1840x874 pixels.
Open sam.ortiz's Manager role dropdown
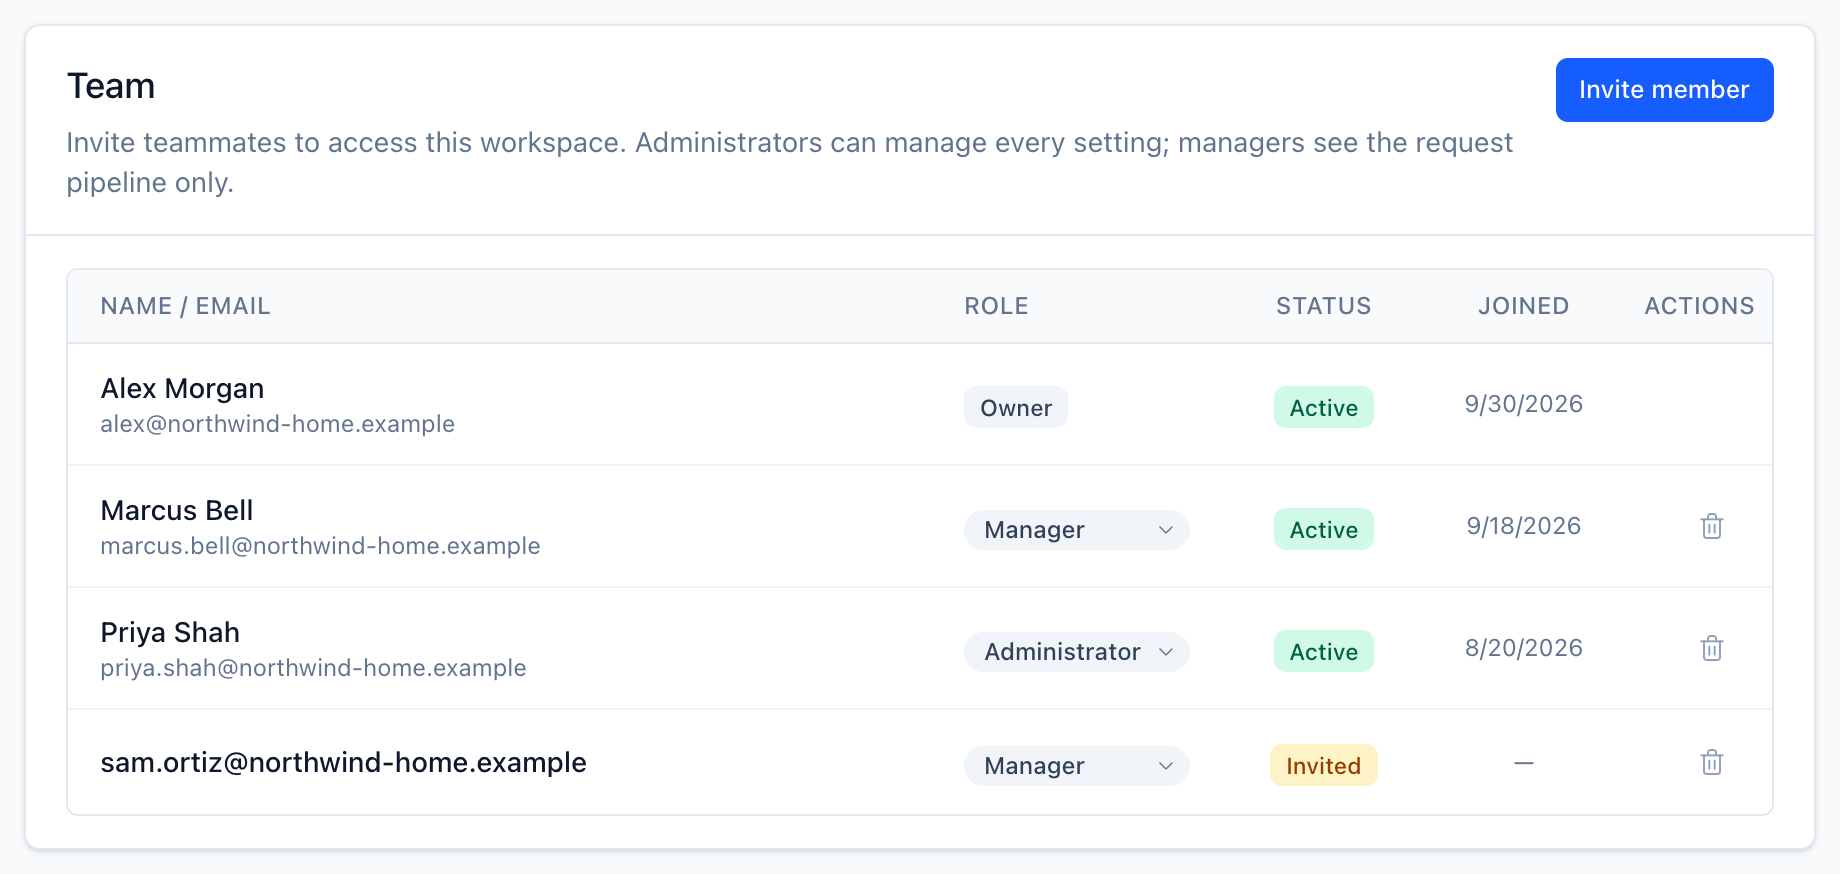click(x=1076, y=766)
